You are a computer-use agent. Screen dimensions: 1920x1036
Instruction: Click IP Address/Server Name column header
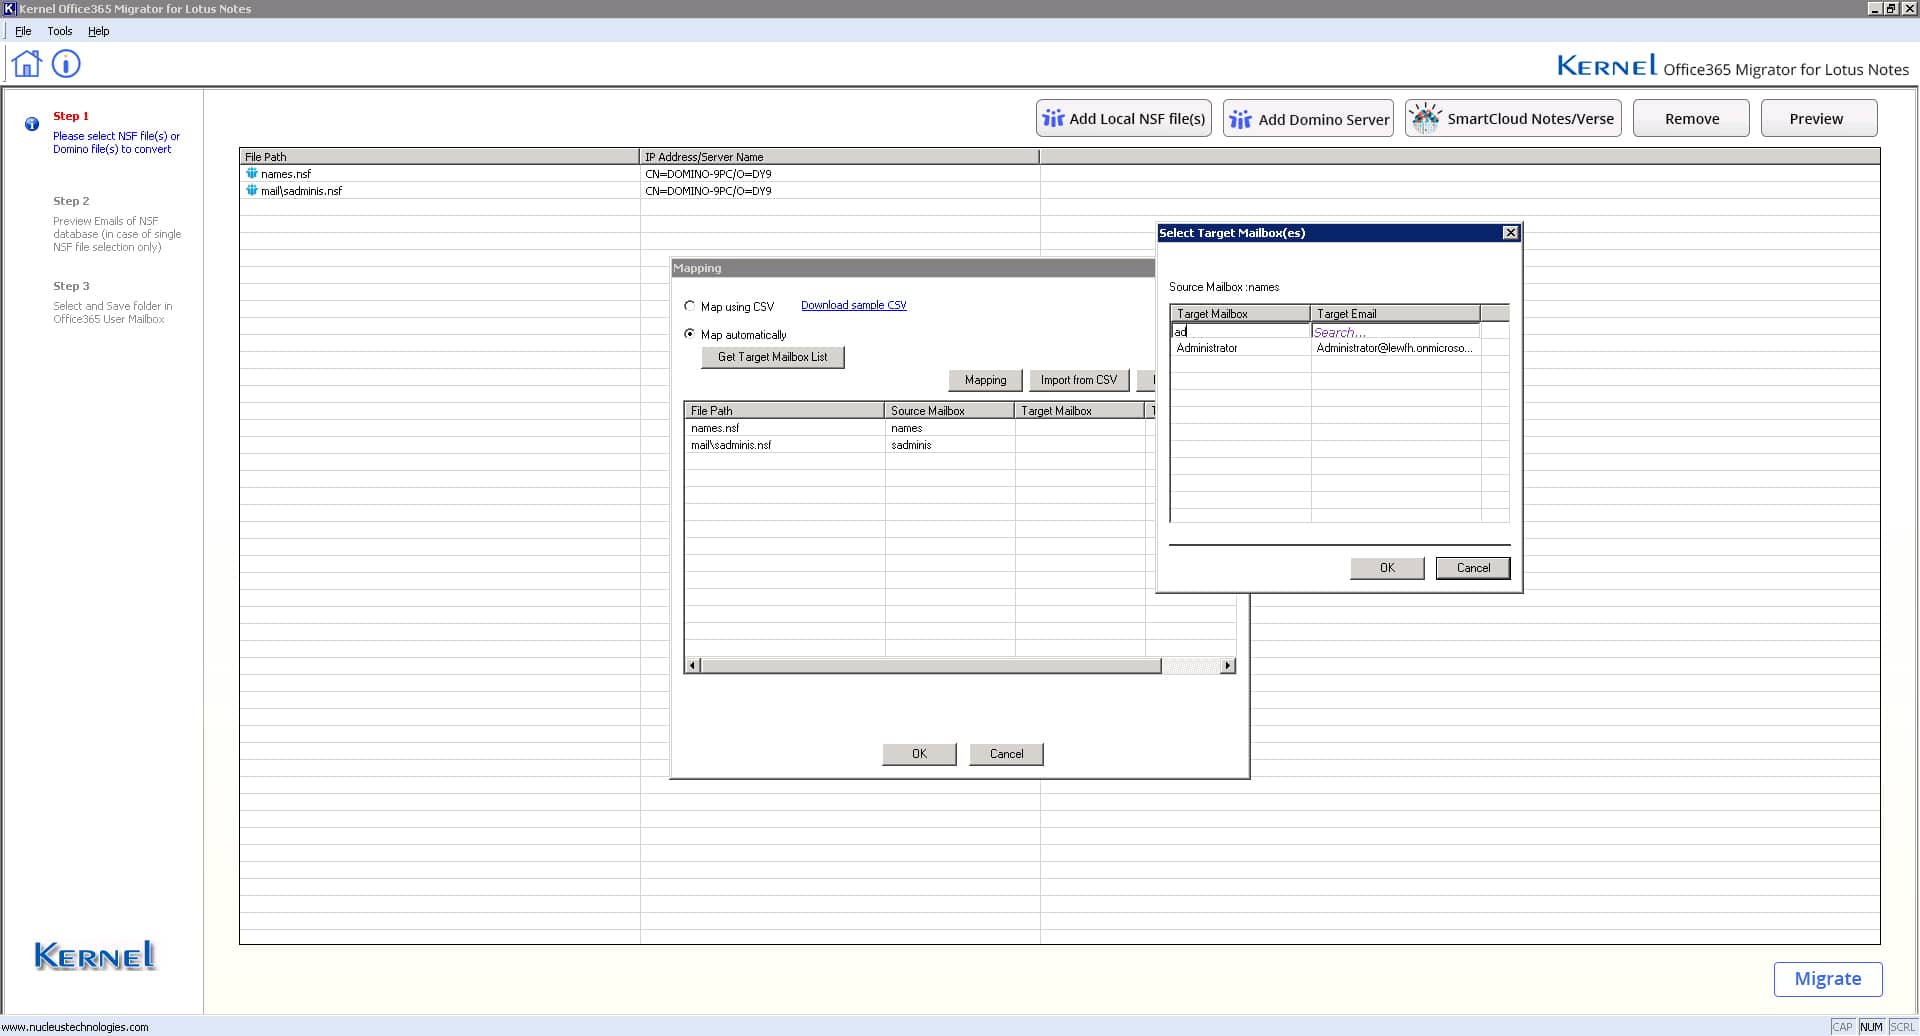[839, 157]
